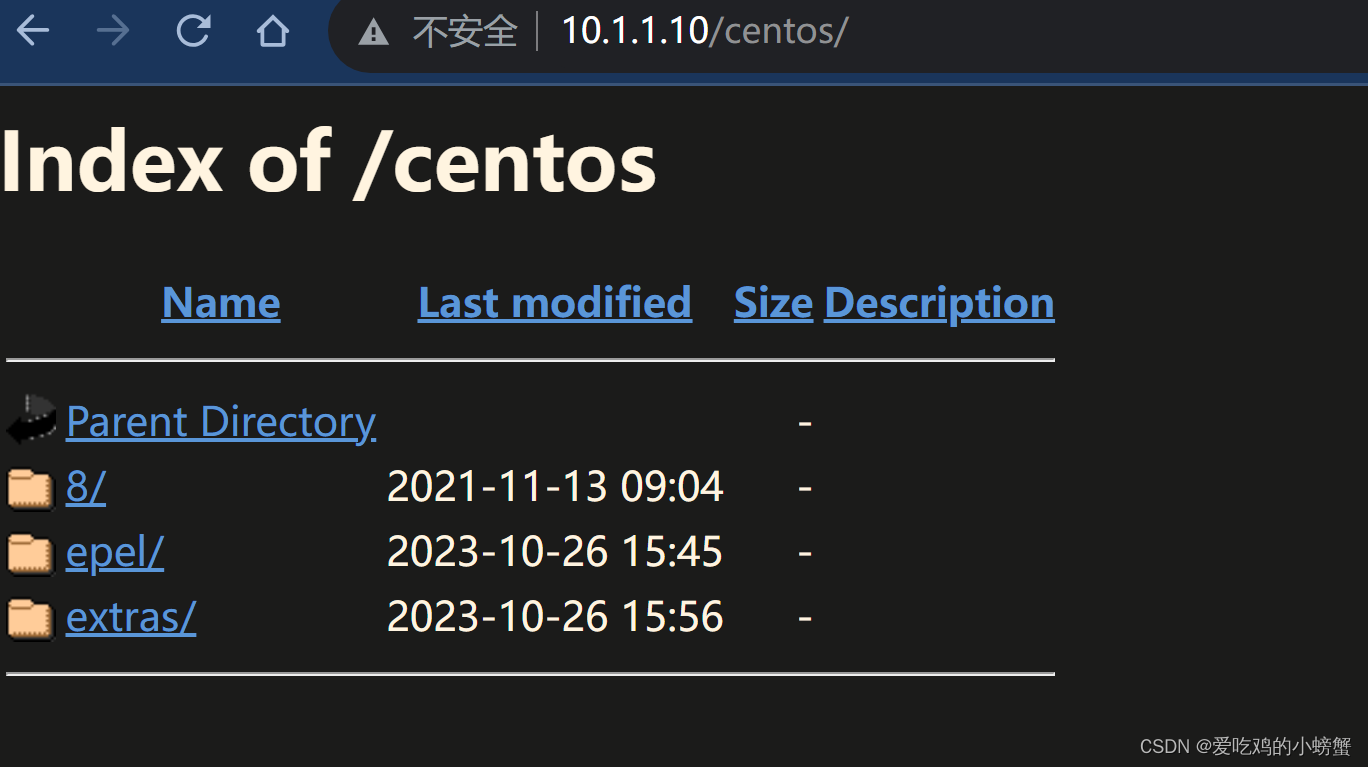This screenshot has height=767, width=1368.
Task: Open the extras/ directory
Action: coord(130,617)
